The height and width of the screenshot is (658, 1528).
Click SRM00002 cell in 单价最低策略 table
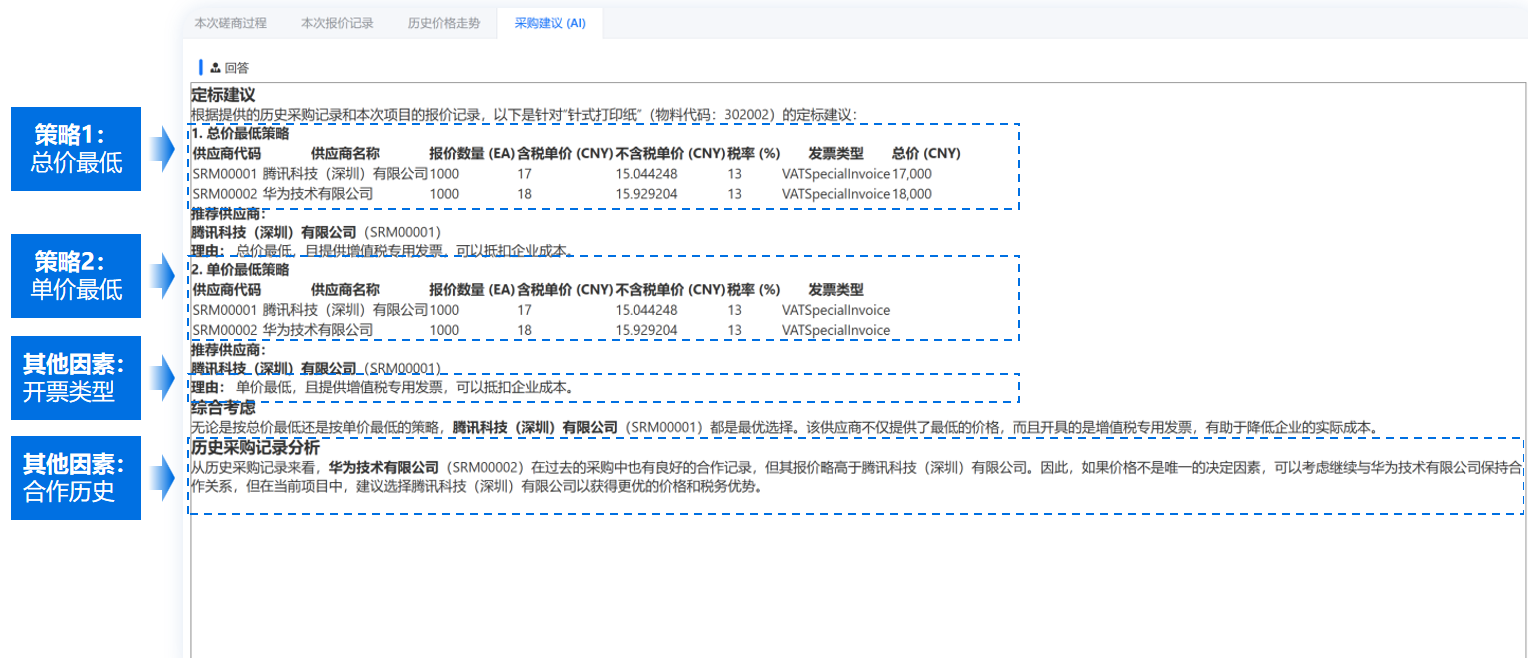(x=225, y=330)
